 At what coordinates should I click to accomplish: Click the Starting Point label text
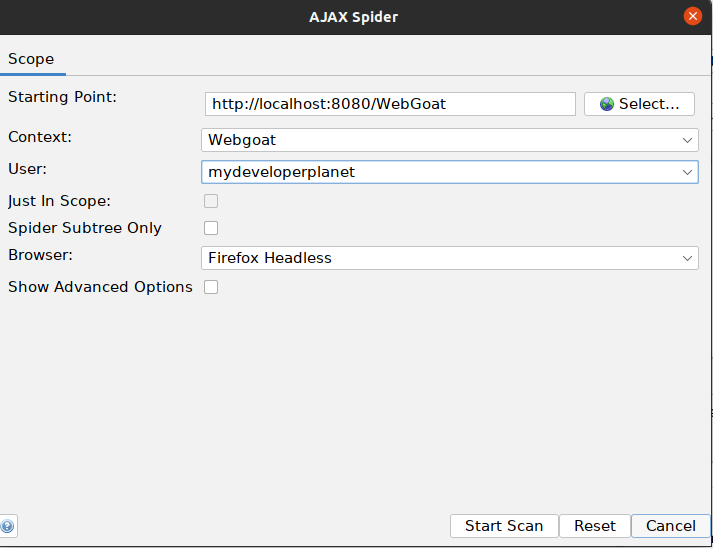coord(62,97)
